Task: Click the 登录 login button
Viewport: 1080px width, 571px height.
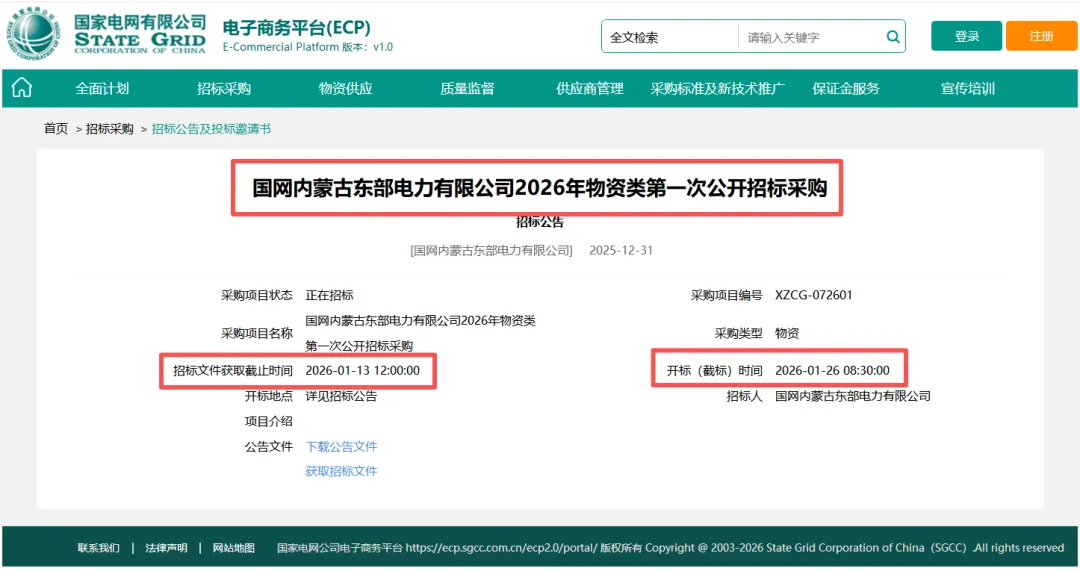Action: [x=966, y=36]
